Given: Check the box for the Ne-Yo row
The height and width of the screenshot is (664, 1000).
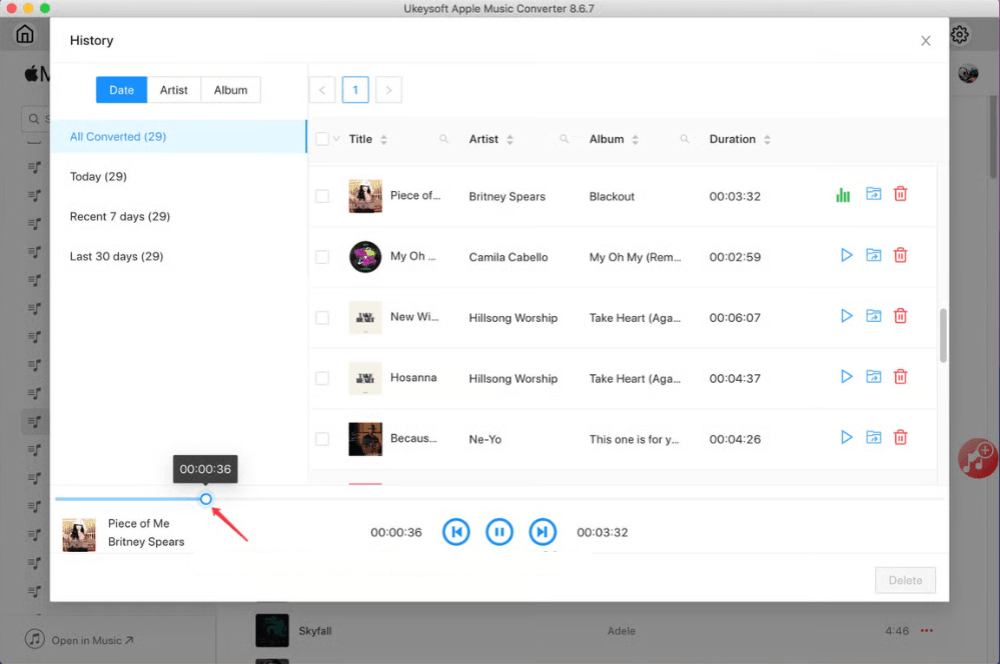Looking at the screenshot, I should (322, 439).
